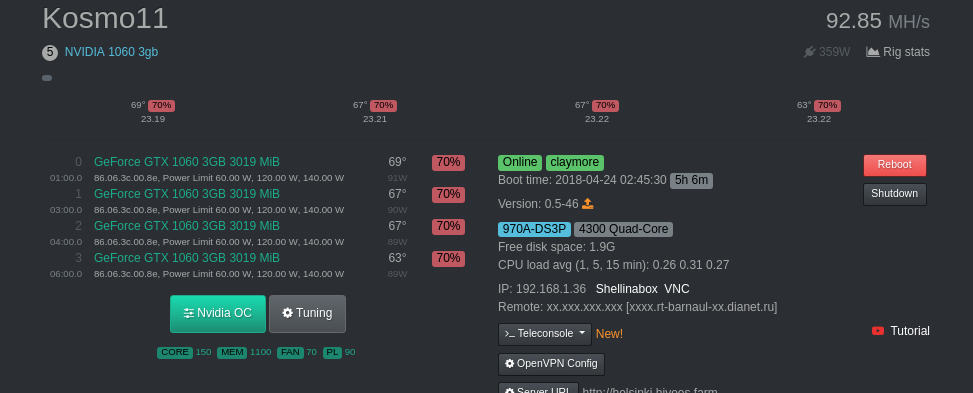Click the Remote host address text
Image resolution: width=973 pixels, height=393 pixels.
pyautogui.click(x=637, y=307)
